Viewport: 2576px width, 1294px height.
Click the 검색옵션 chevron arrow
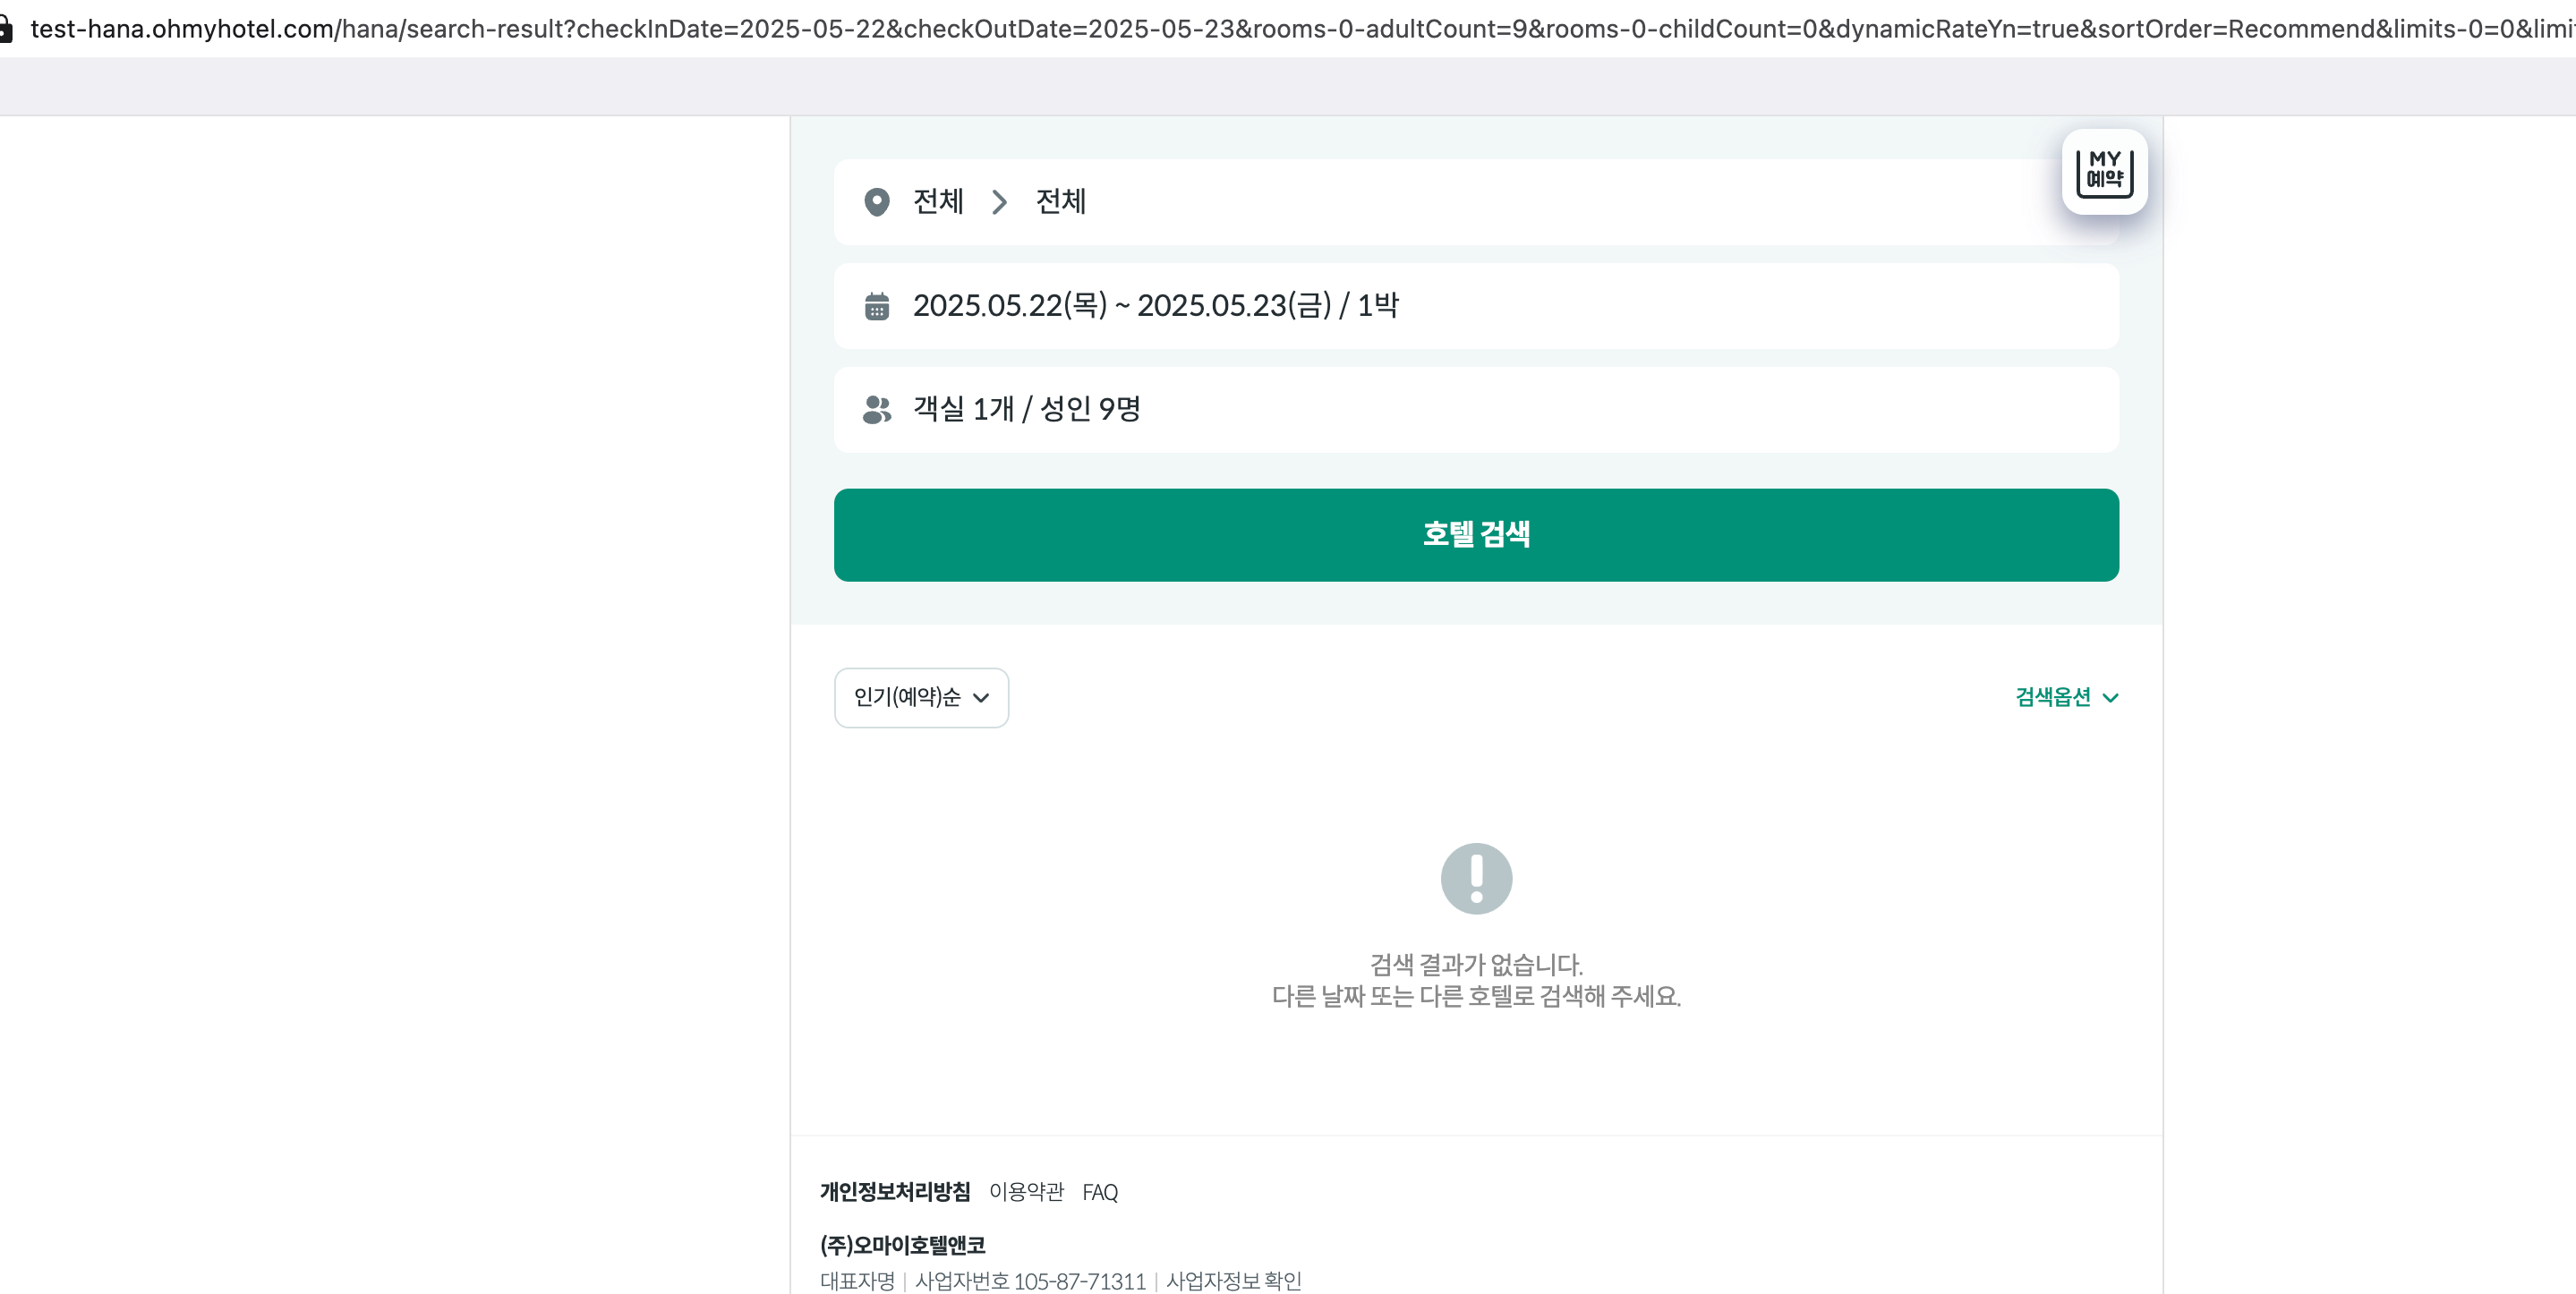pos(2111,698)
